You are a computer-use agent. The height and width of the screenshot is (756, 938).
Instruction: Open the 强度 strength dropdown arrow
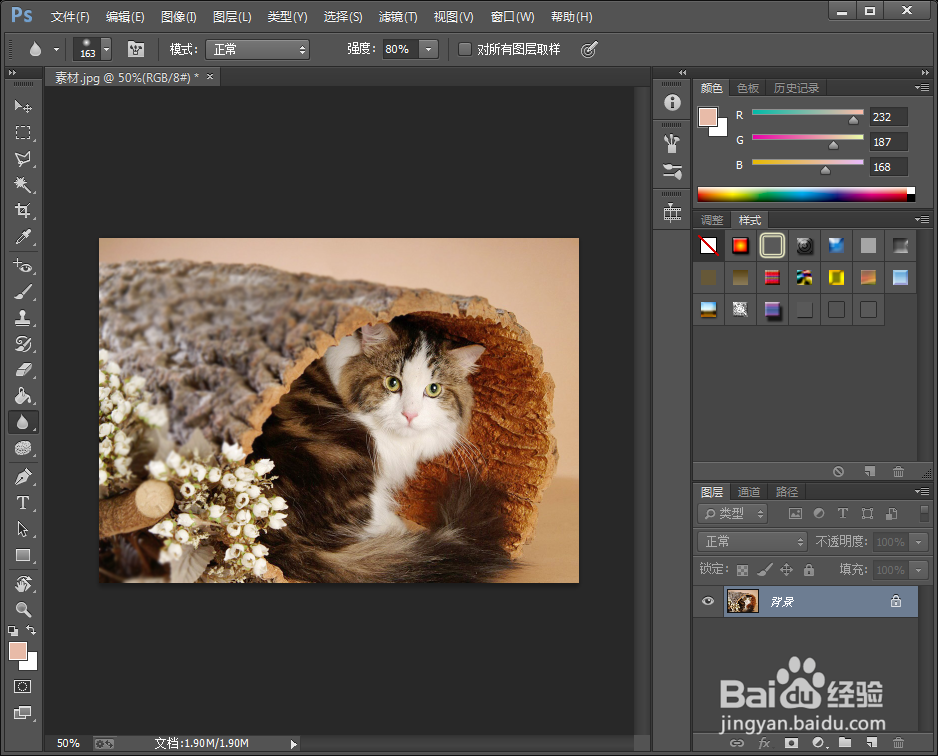(429, 49)
